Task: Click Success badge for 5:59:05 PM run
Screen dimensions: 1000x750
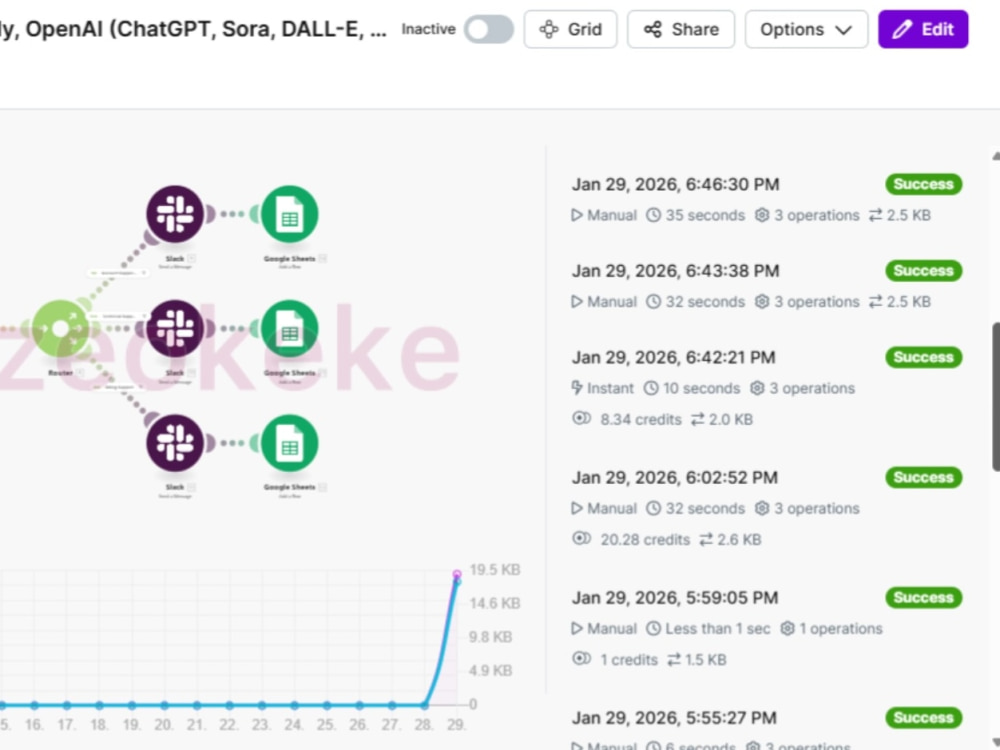Action: [923, 598]
